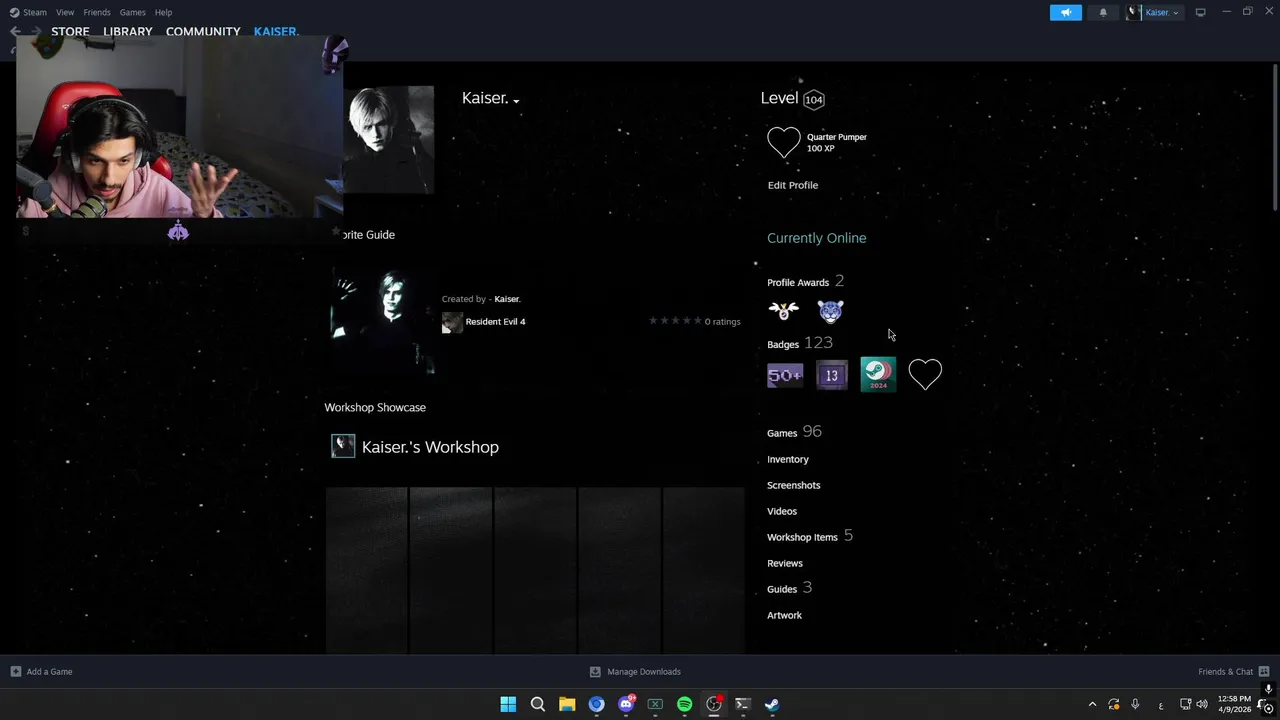Open Friends & Chat
The image size is (1280, 720).
pos(1233,672)
